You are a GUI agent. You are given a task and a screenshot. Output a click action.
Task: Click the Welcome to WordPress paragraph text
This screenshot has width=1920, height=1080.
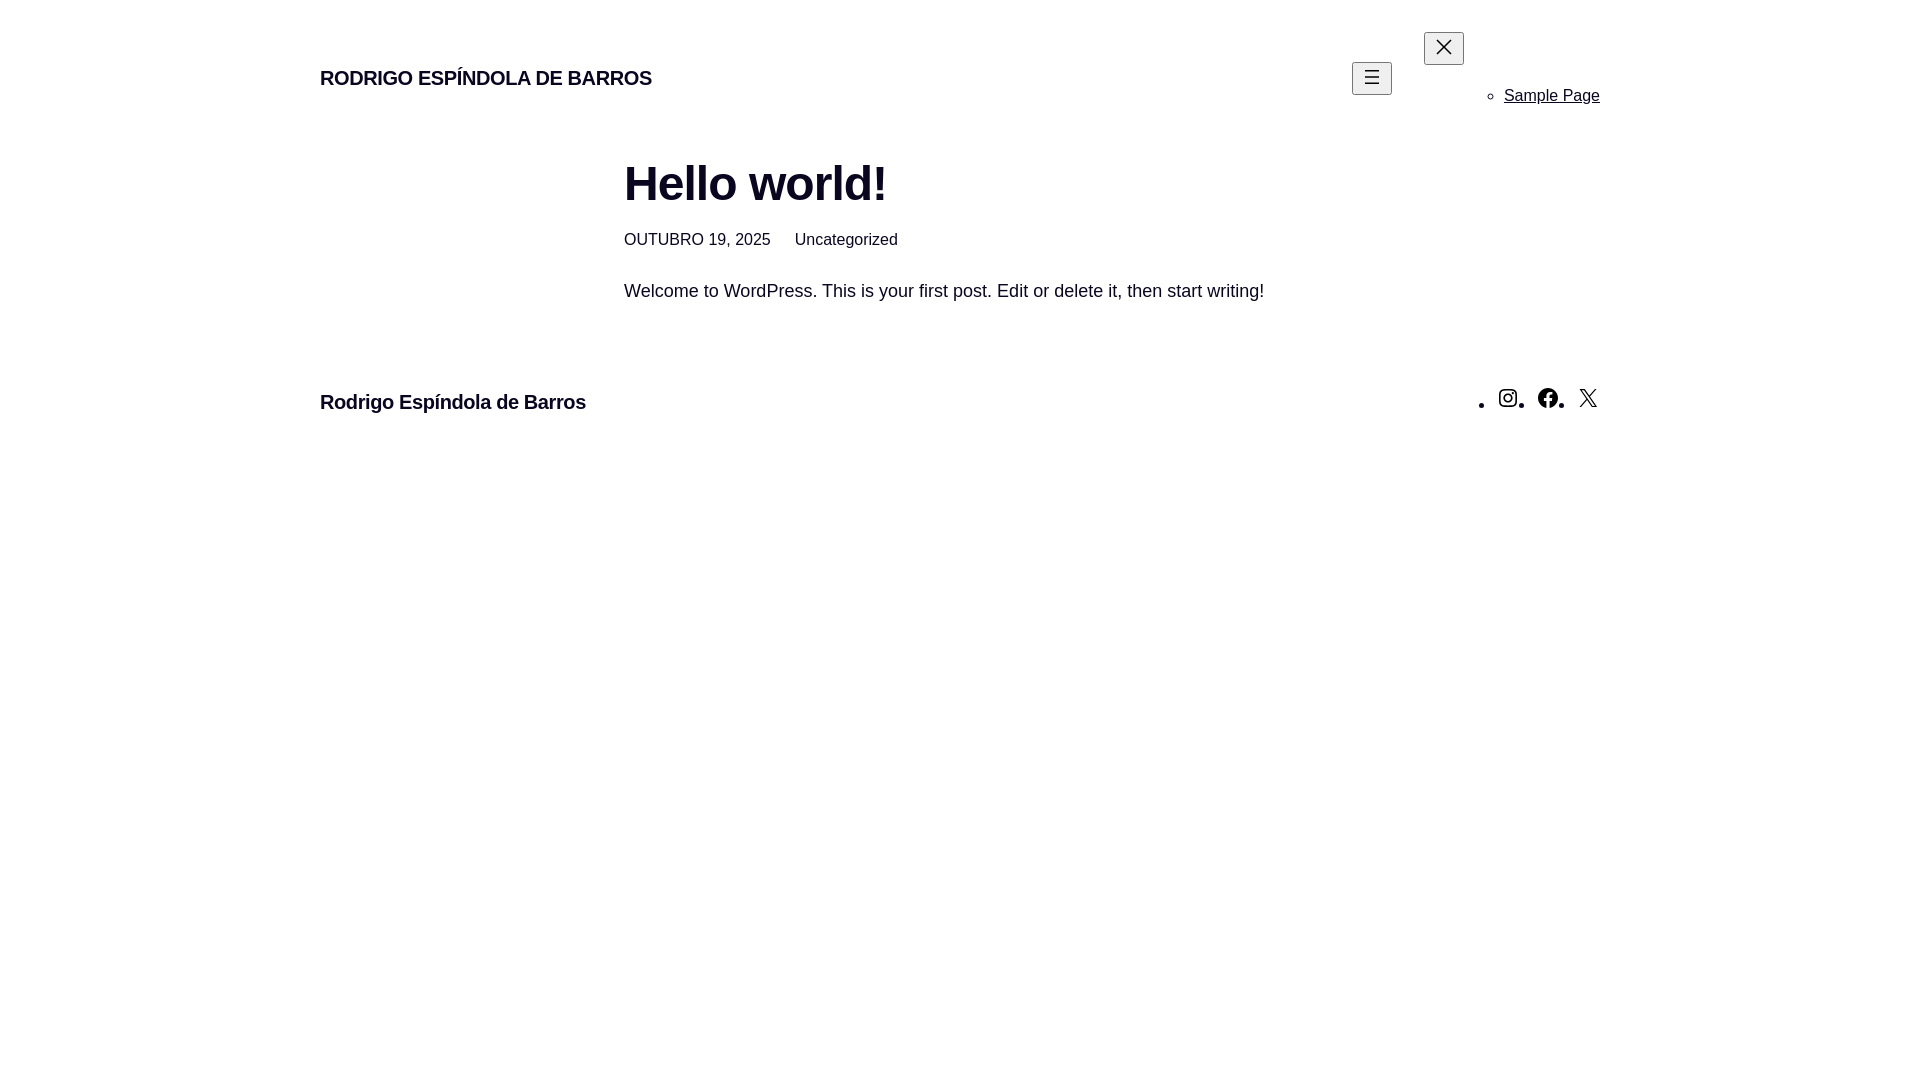point(943,291)
